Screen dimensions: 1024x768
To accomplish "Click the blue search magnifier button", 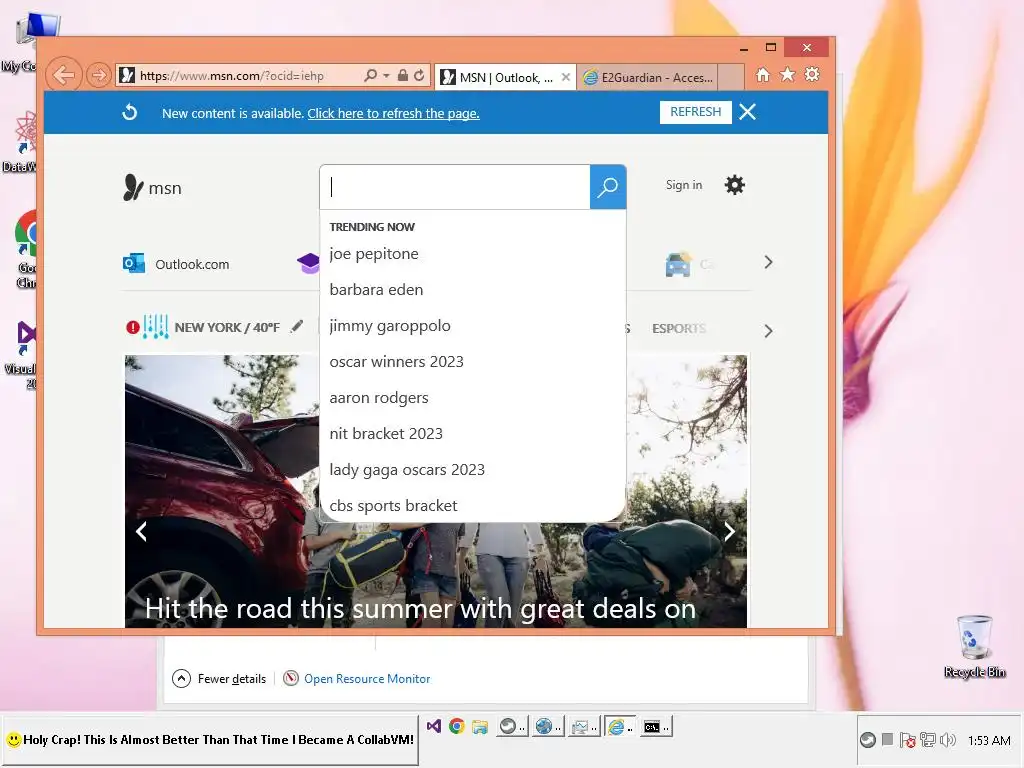I will click(x=608, y=187).
